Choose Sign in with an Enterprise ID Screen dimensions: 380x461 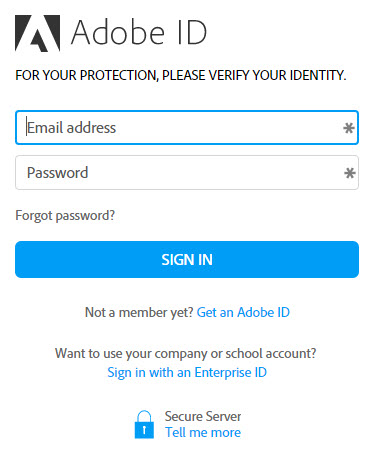(187, 372)
